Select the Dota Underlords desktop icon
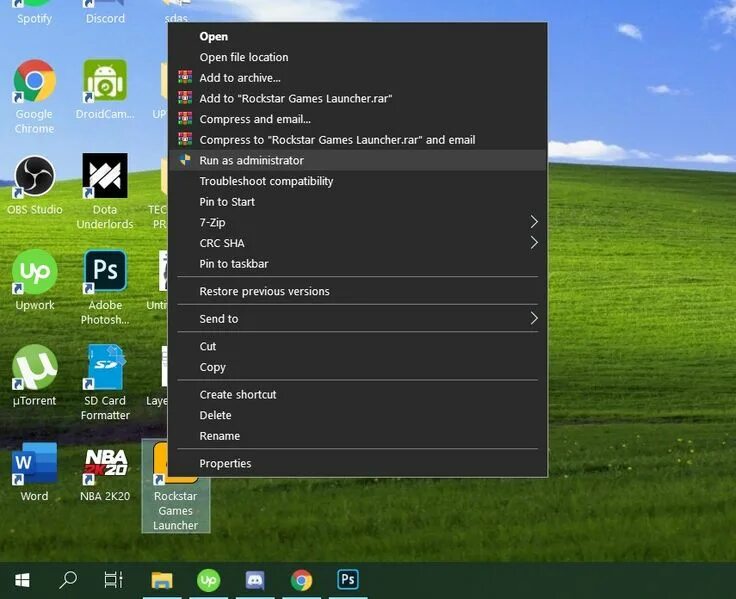 105,192
